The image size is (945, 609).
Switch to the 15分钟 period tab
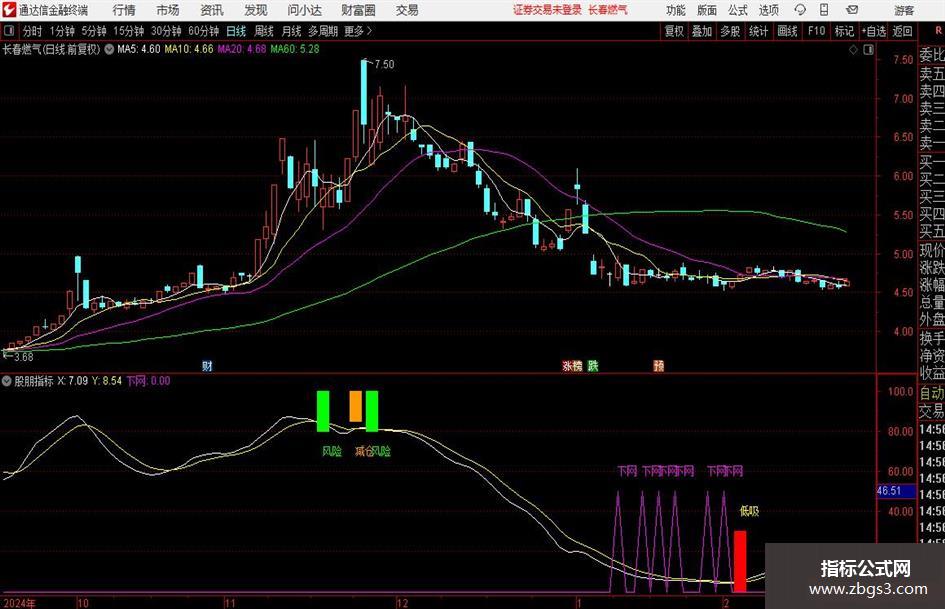[128, 31]
